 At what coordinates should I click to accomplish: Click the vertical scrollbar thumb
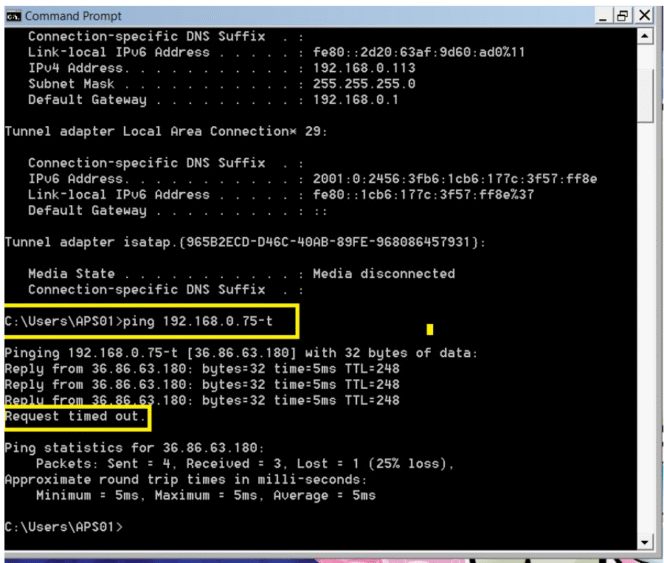click(x=645, y=95)
